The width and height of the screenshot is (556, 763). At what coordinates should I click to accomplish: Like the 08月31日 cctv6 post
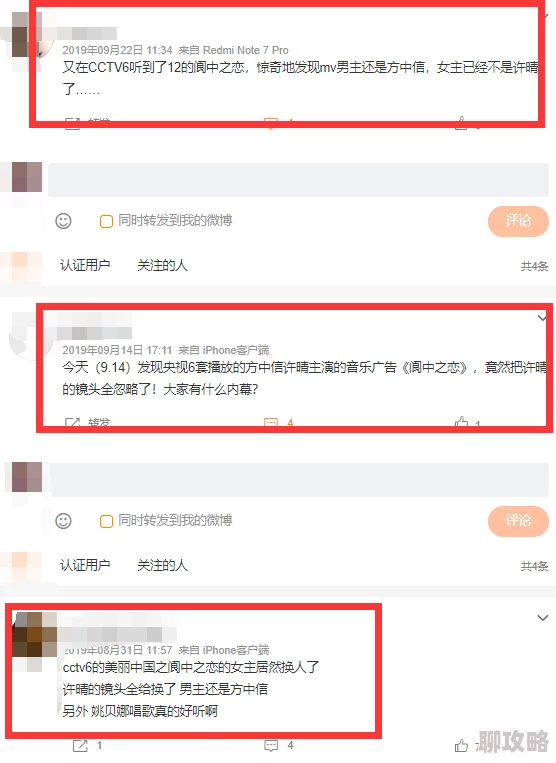tap(461, 745)
